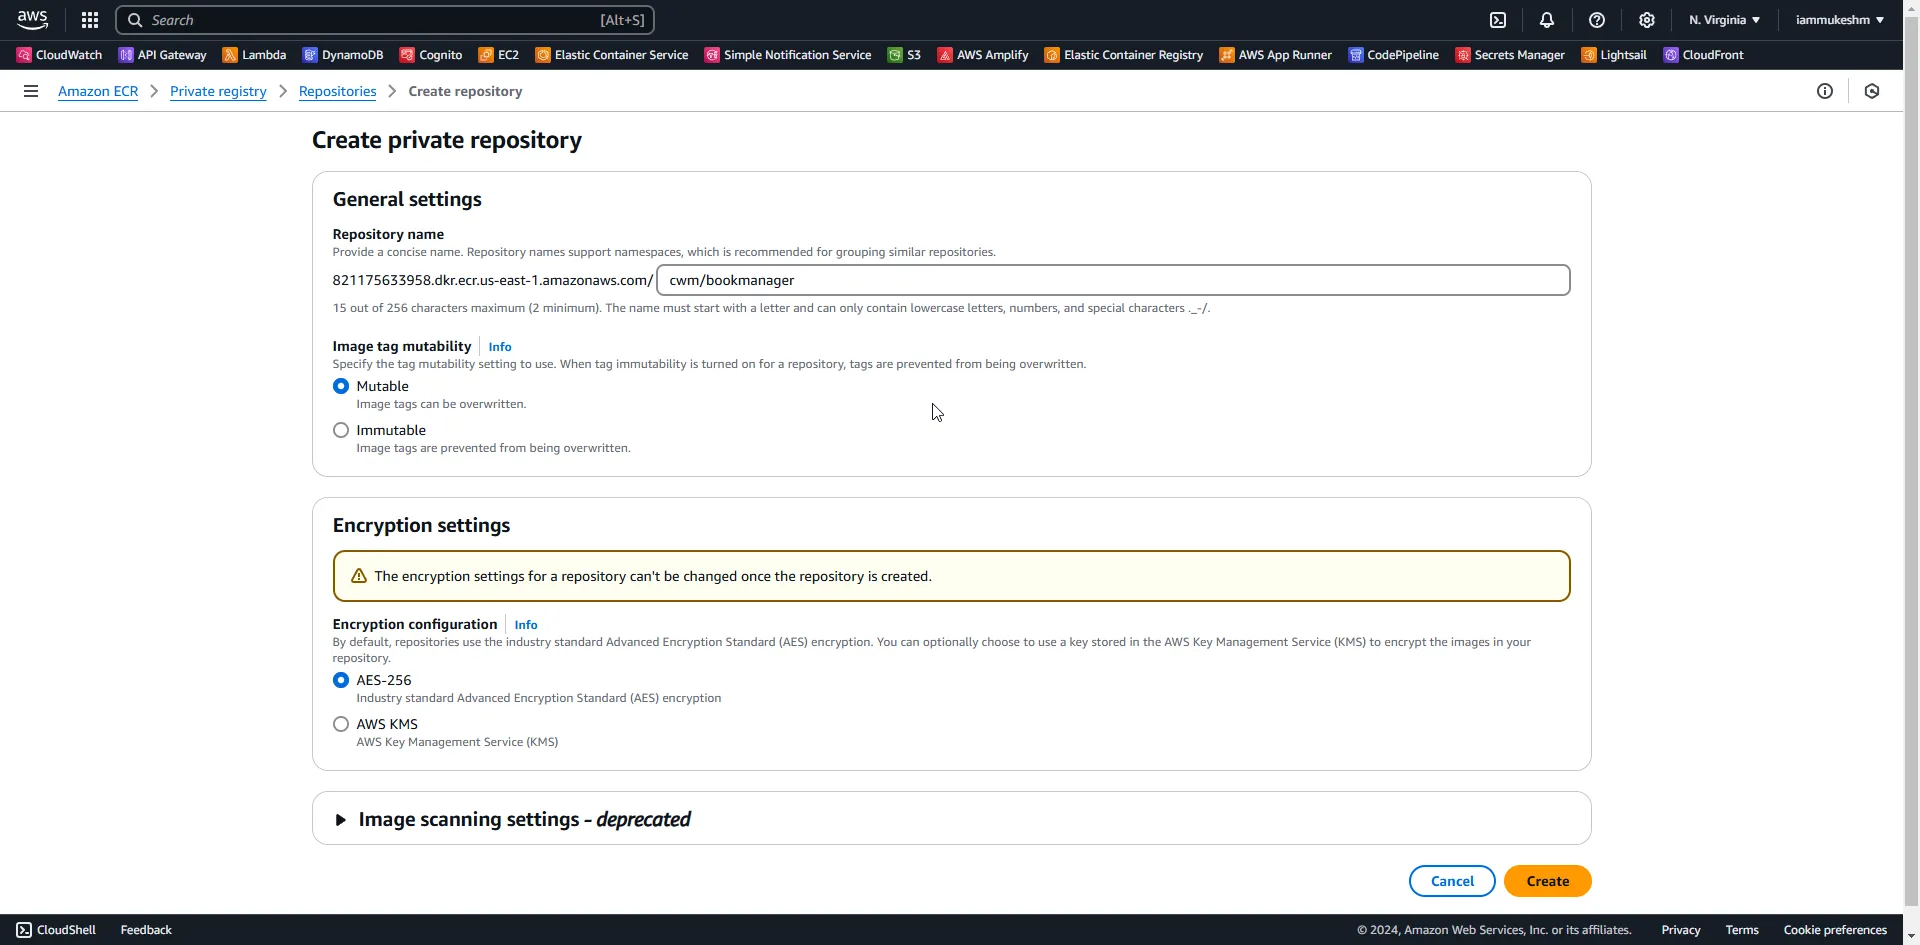Open the notifications bell
The image size is (1920, 945).
1547,19
